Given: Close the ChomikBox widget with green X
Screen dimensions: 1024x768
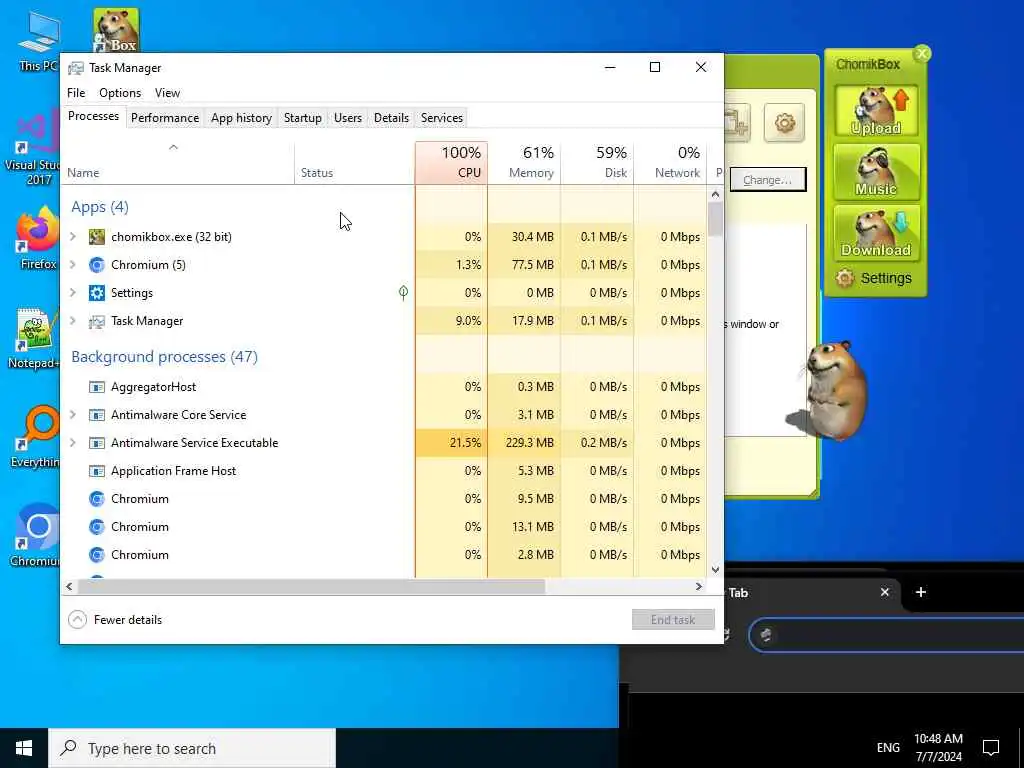Looking at the screenshot, I should [922, 54].
